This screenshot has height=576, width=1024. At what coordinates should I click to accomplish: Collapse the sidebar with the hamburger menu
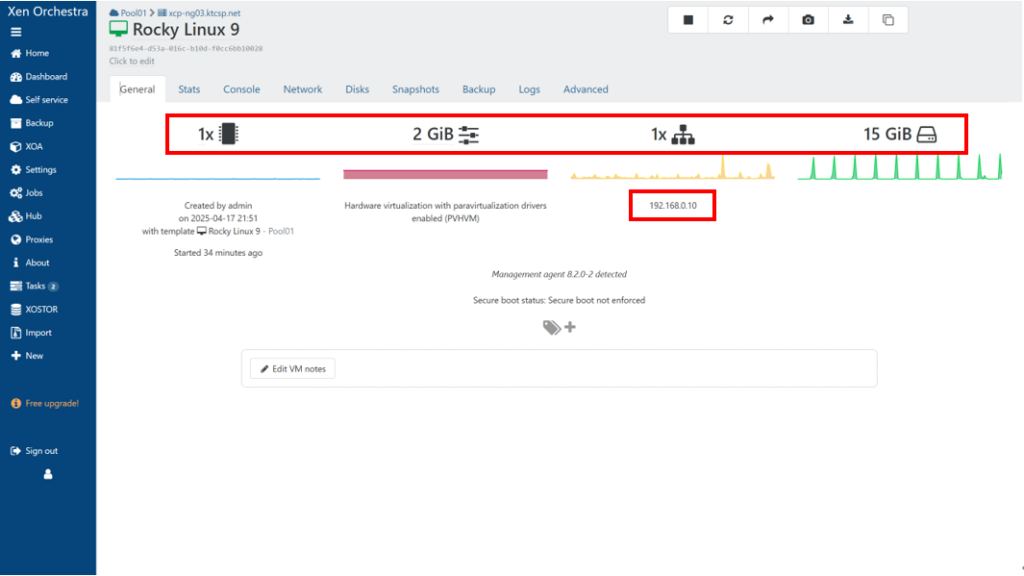click(16, 32)
